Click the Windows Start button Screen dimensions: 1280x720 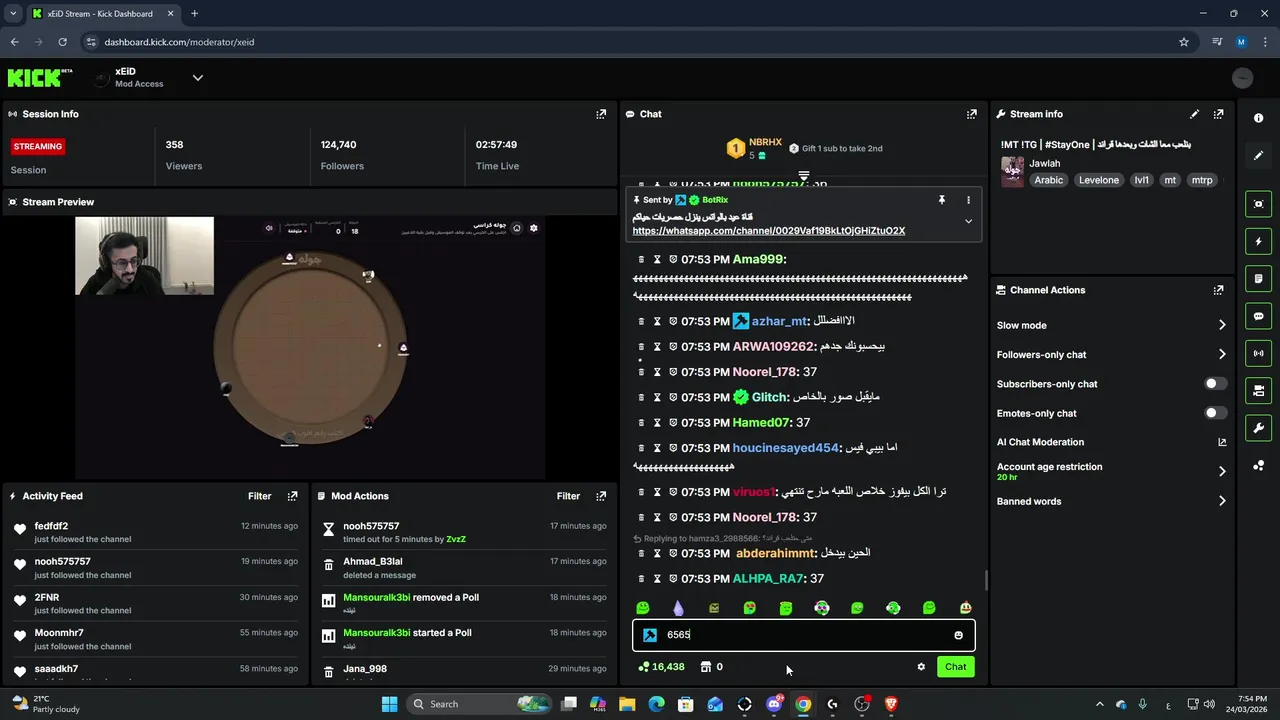[x=389, y=704]
